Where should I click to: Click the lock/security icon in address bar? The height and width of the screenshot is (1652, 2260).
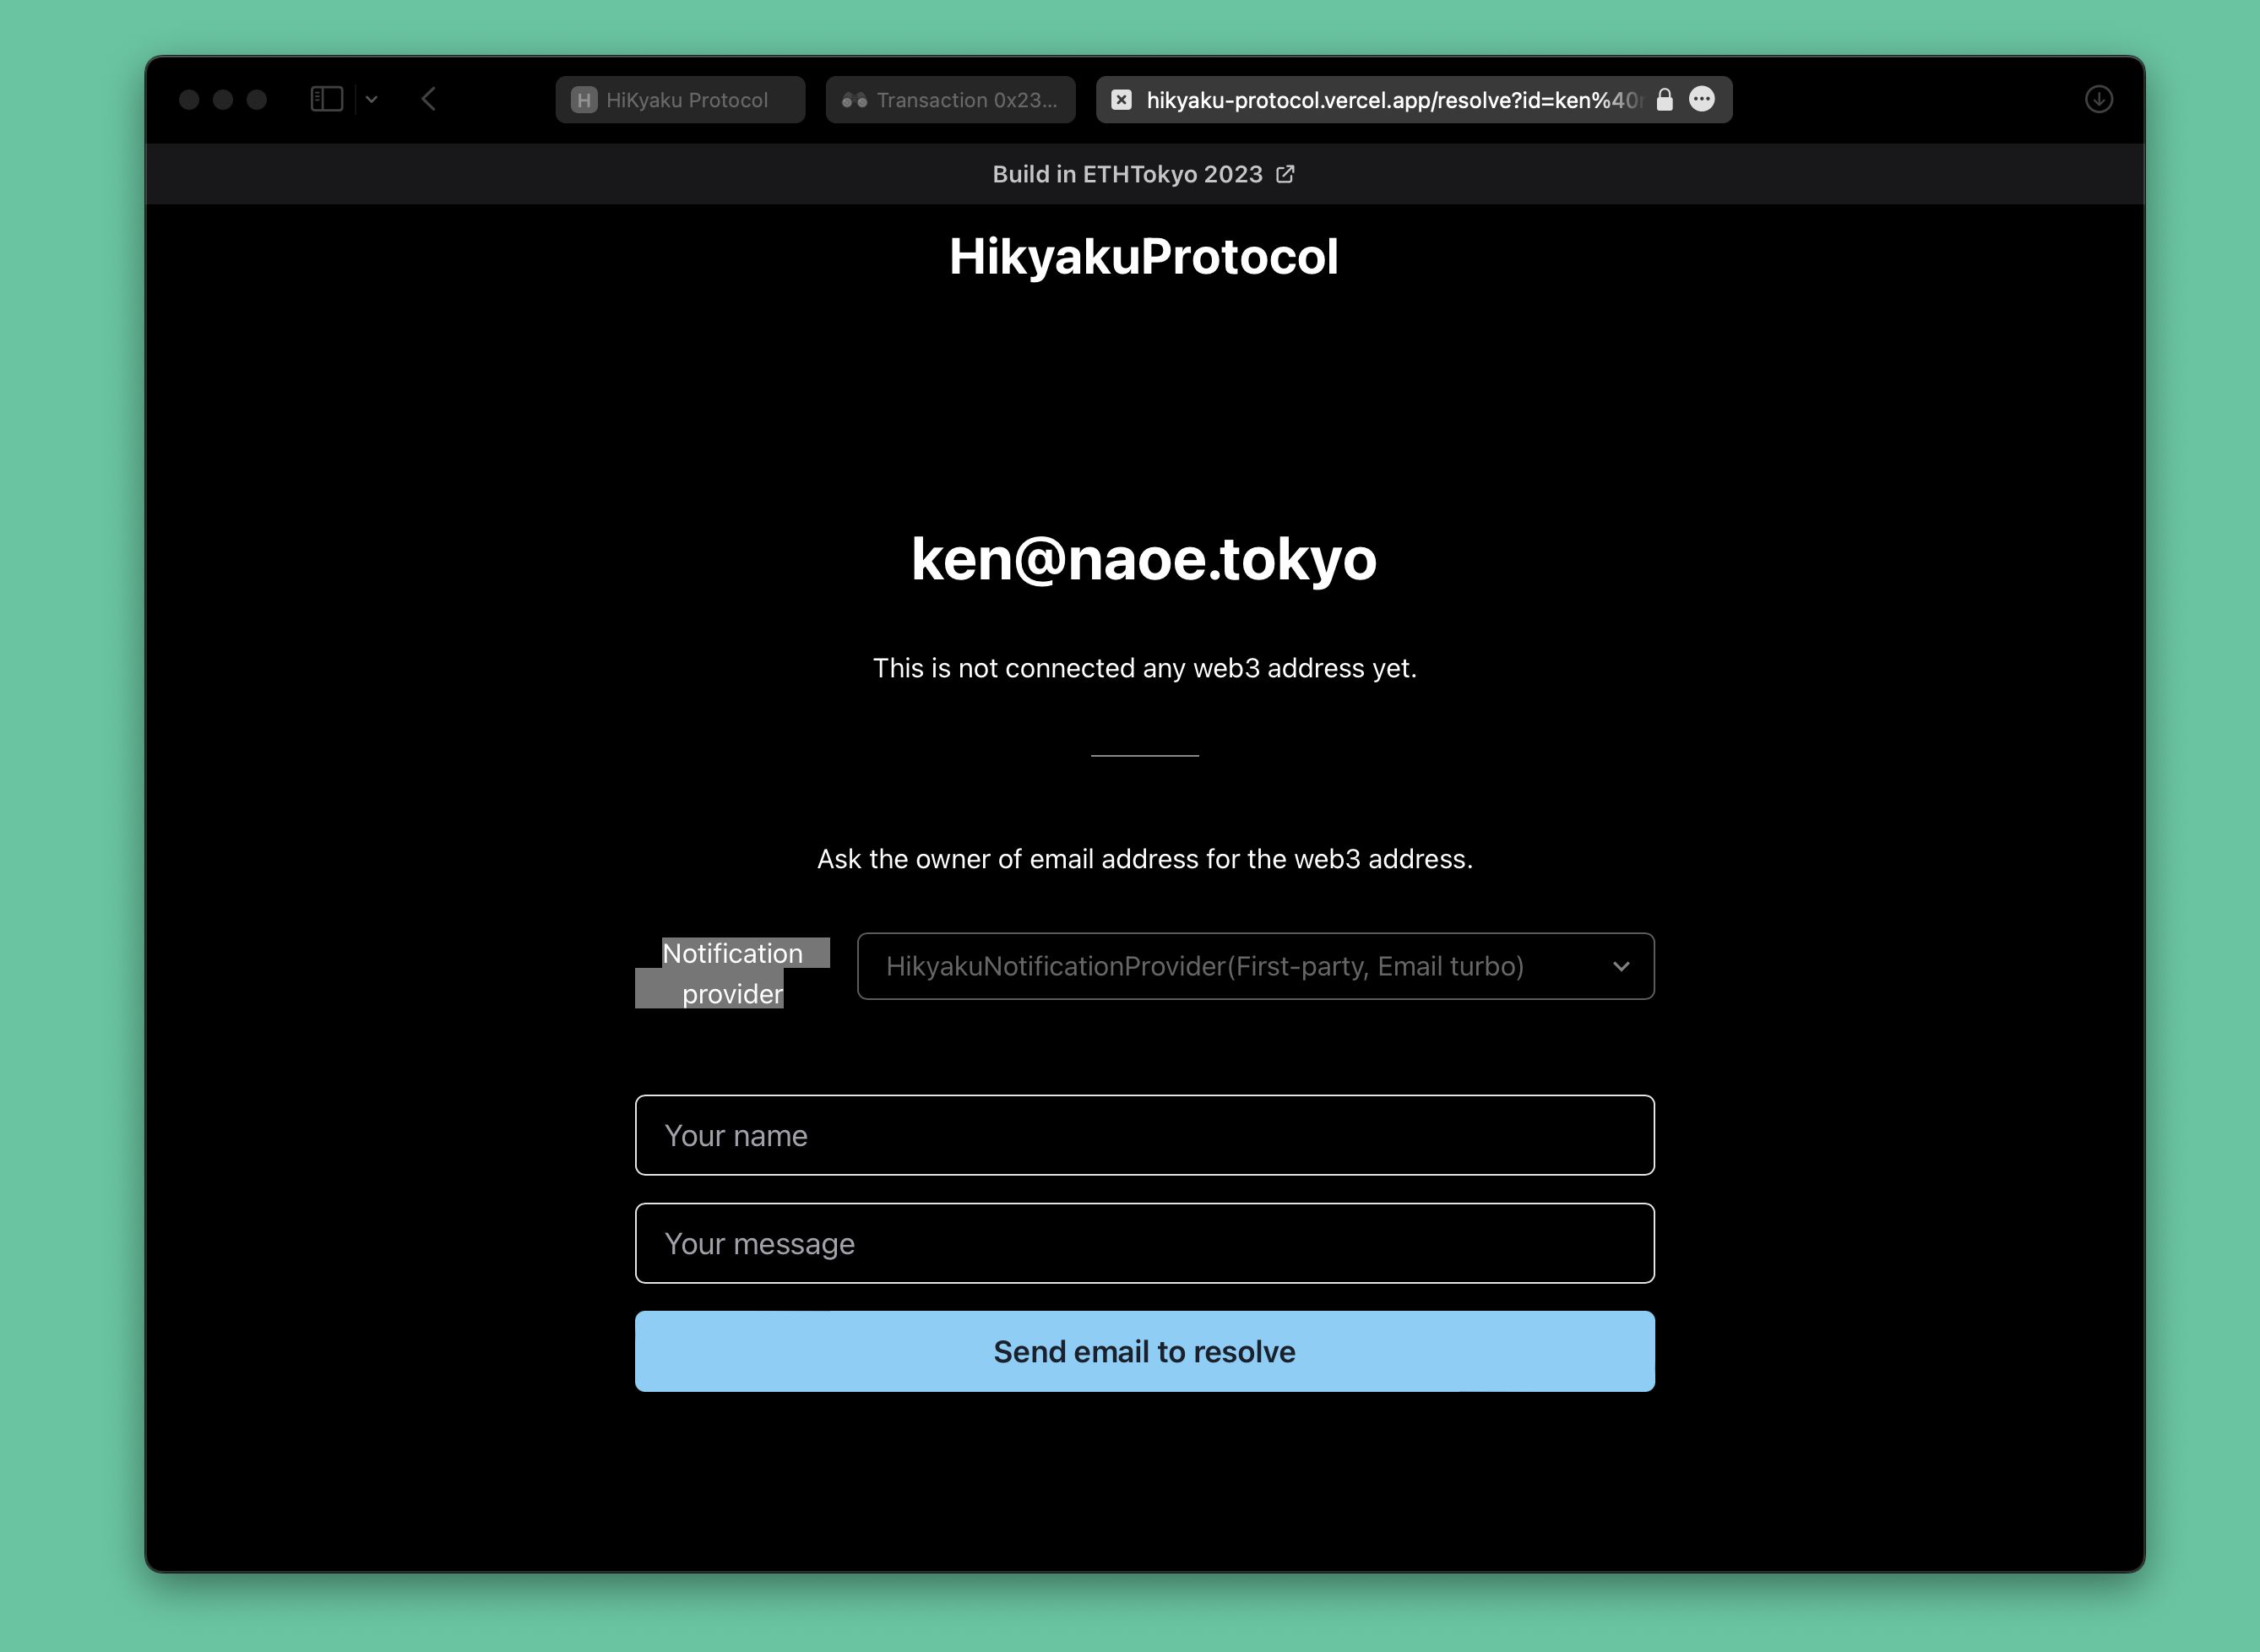click(1662, 100)
